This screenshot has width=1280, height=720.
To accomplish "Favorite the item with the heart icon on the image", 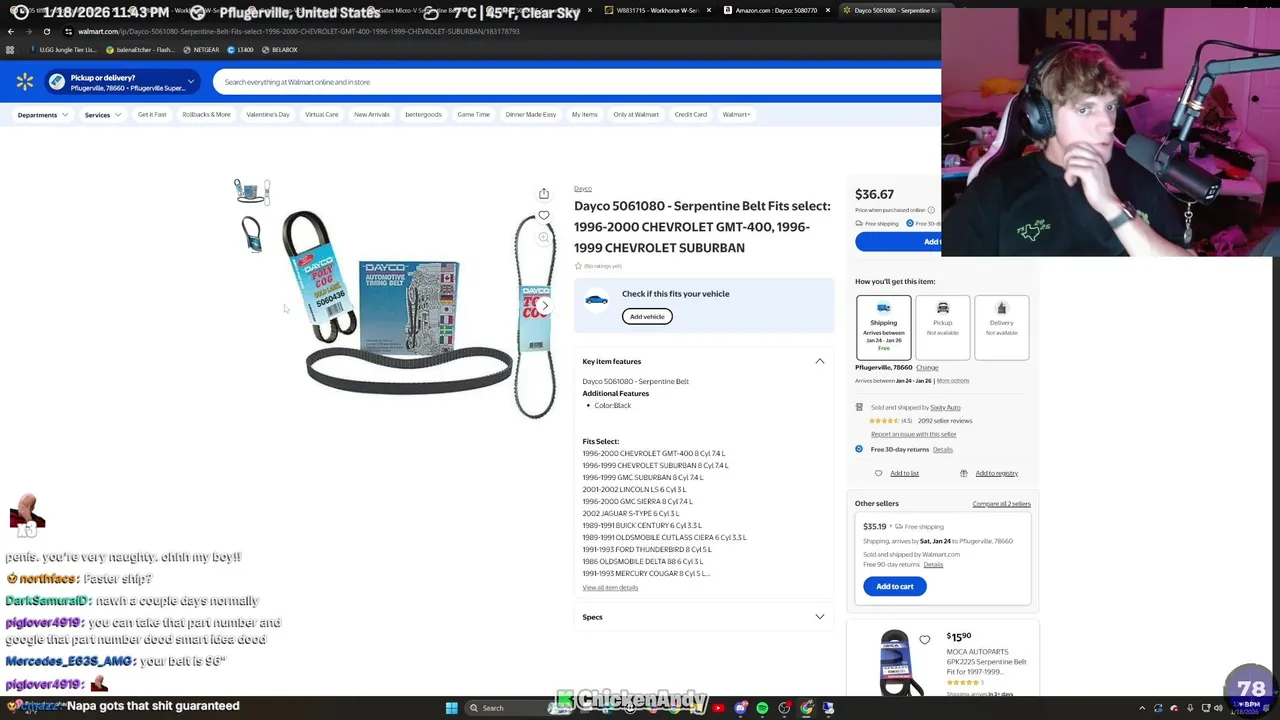I will [x=544, y=215].
